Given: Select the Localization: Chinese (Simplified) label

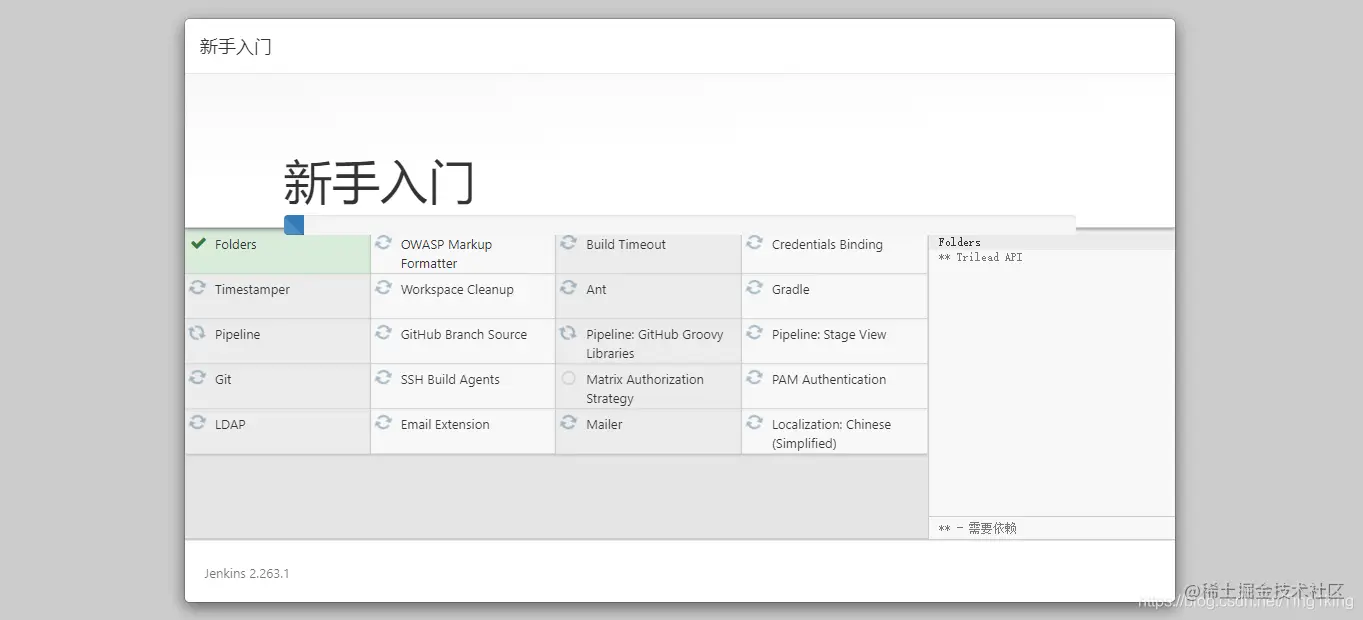Looking at the screenshot, I should point(831,434).
